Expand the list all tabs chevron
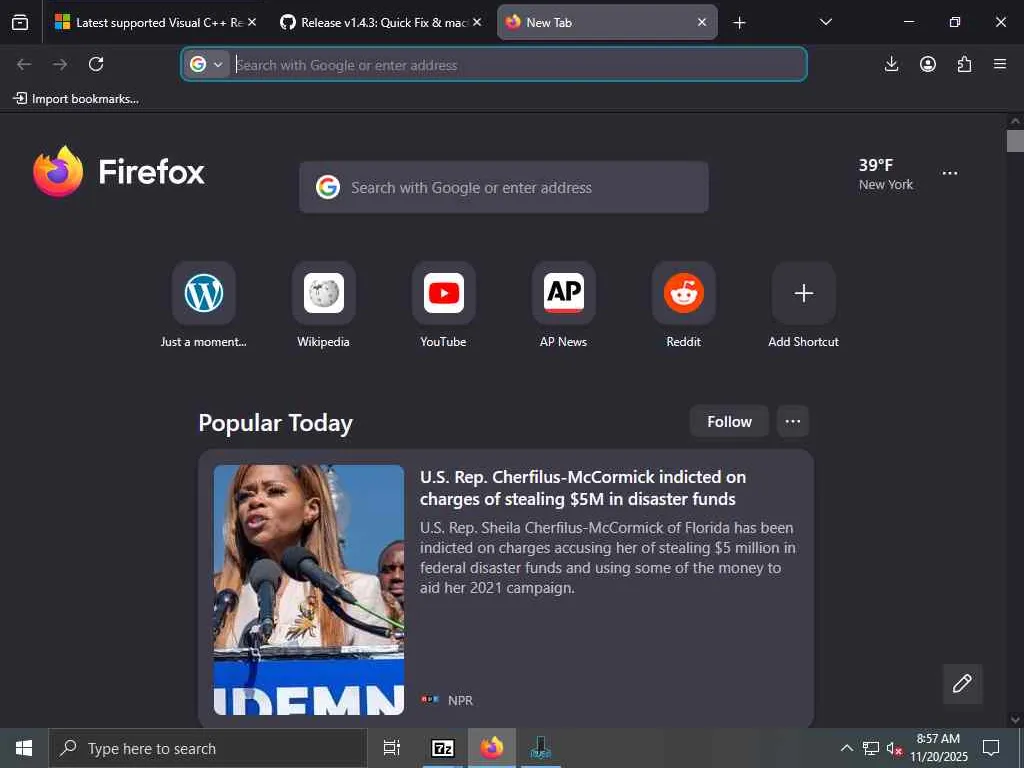1024x768 pixels. tap(825, 22)
